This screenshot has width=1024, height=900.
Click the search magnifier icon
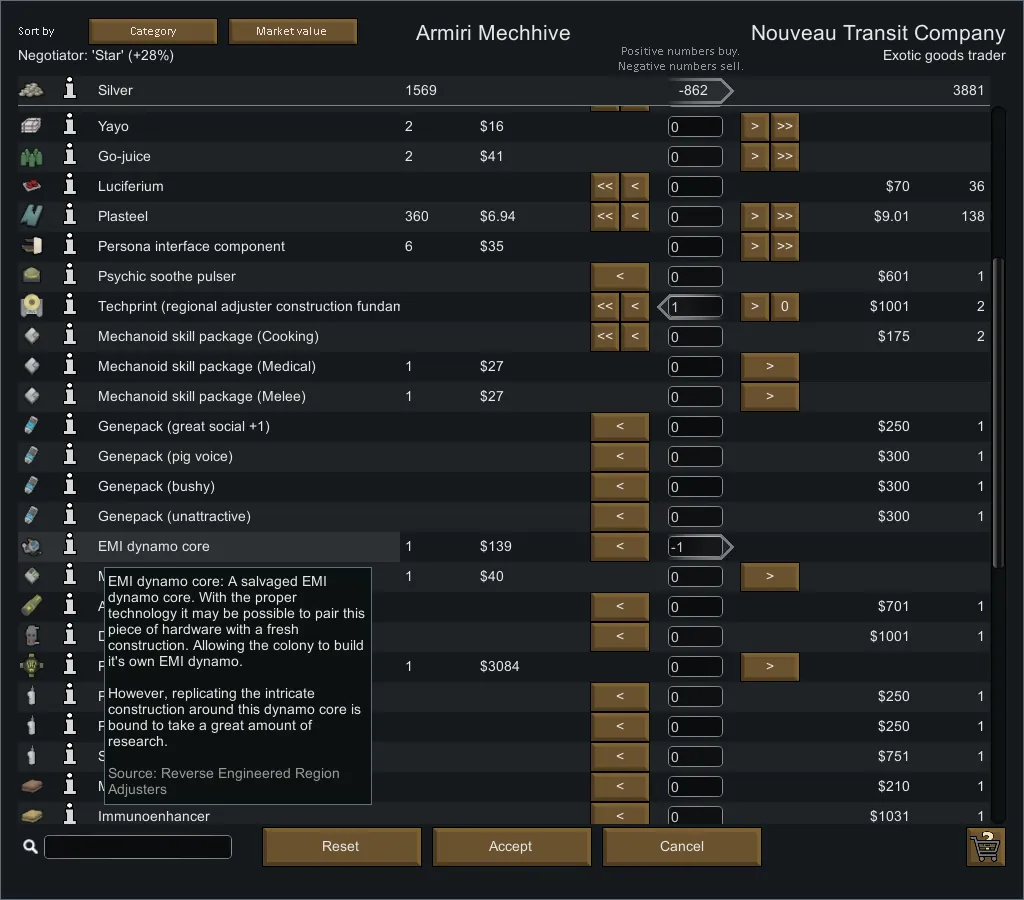[x=30, y=847]
